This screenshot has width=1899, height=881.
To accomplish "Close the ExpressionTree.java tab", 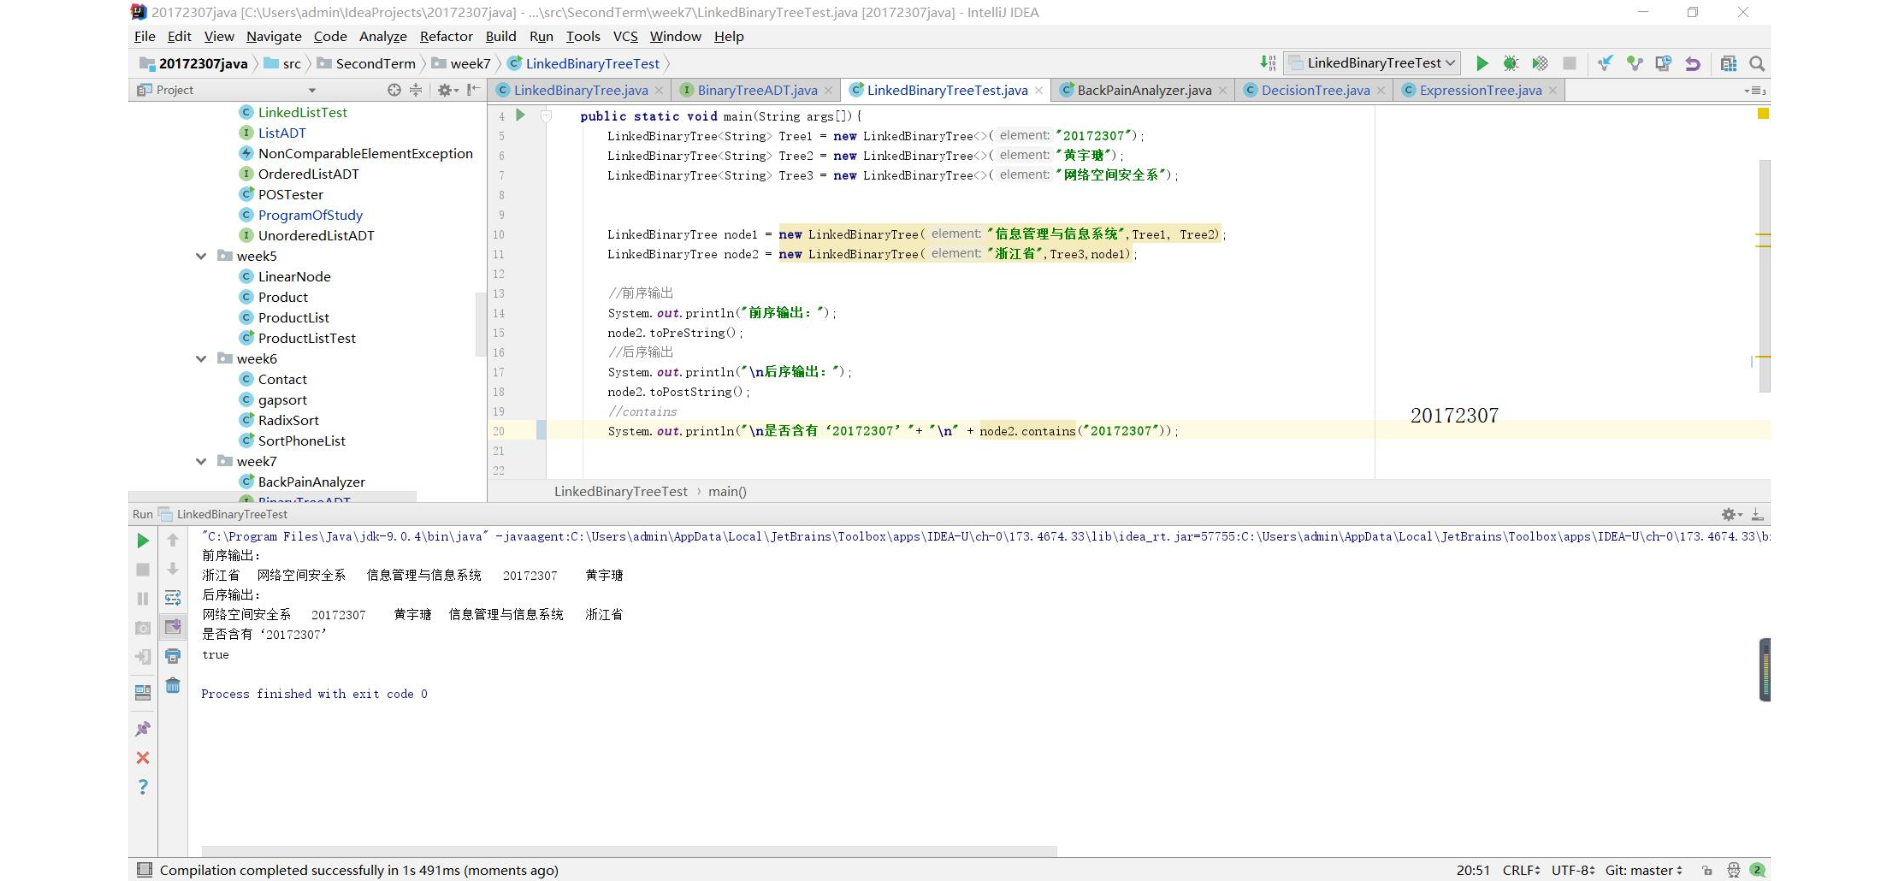I will (x=1552, y=90).
